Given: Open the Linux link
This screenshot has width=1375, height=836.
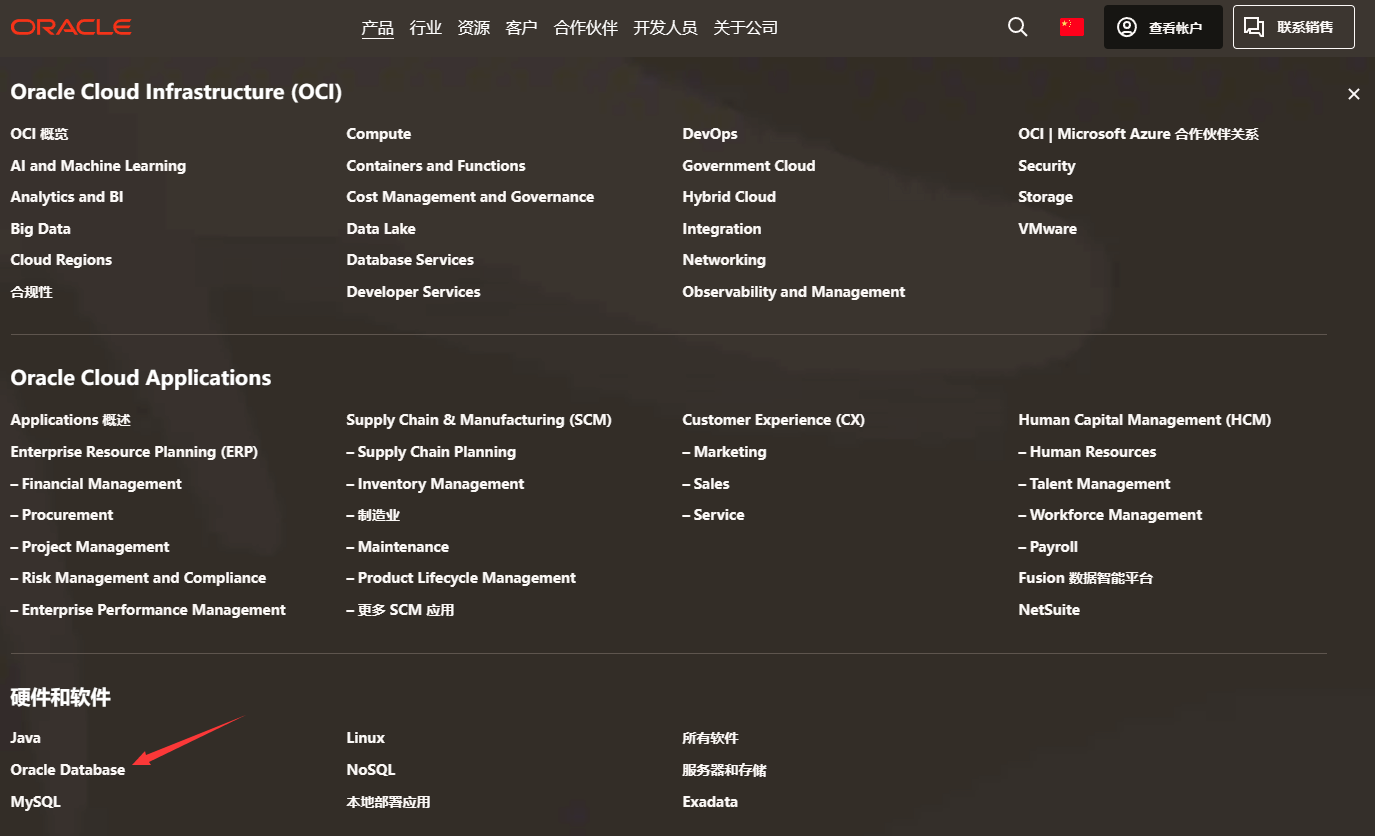Looking at the screenshot, I should tap(366, 738).
